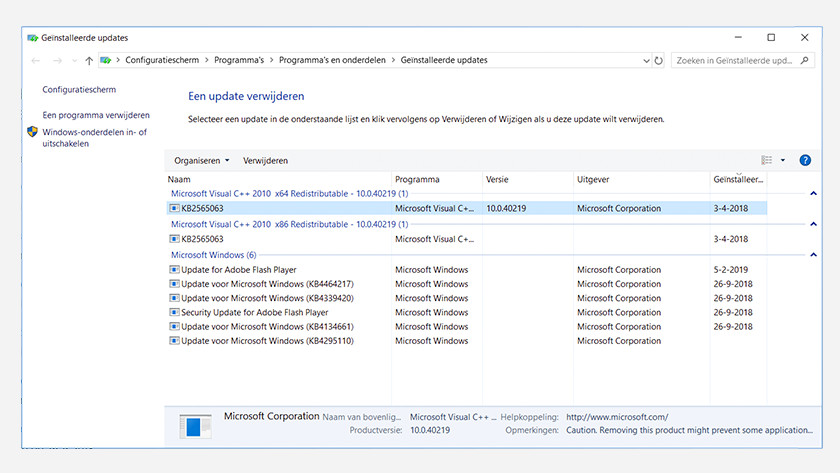This screenshot has height=473, width=840.
Task: Refresh the installed updates list
Action: (x=658, y=61)
